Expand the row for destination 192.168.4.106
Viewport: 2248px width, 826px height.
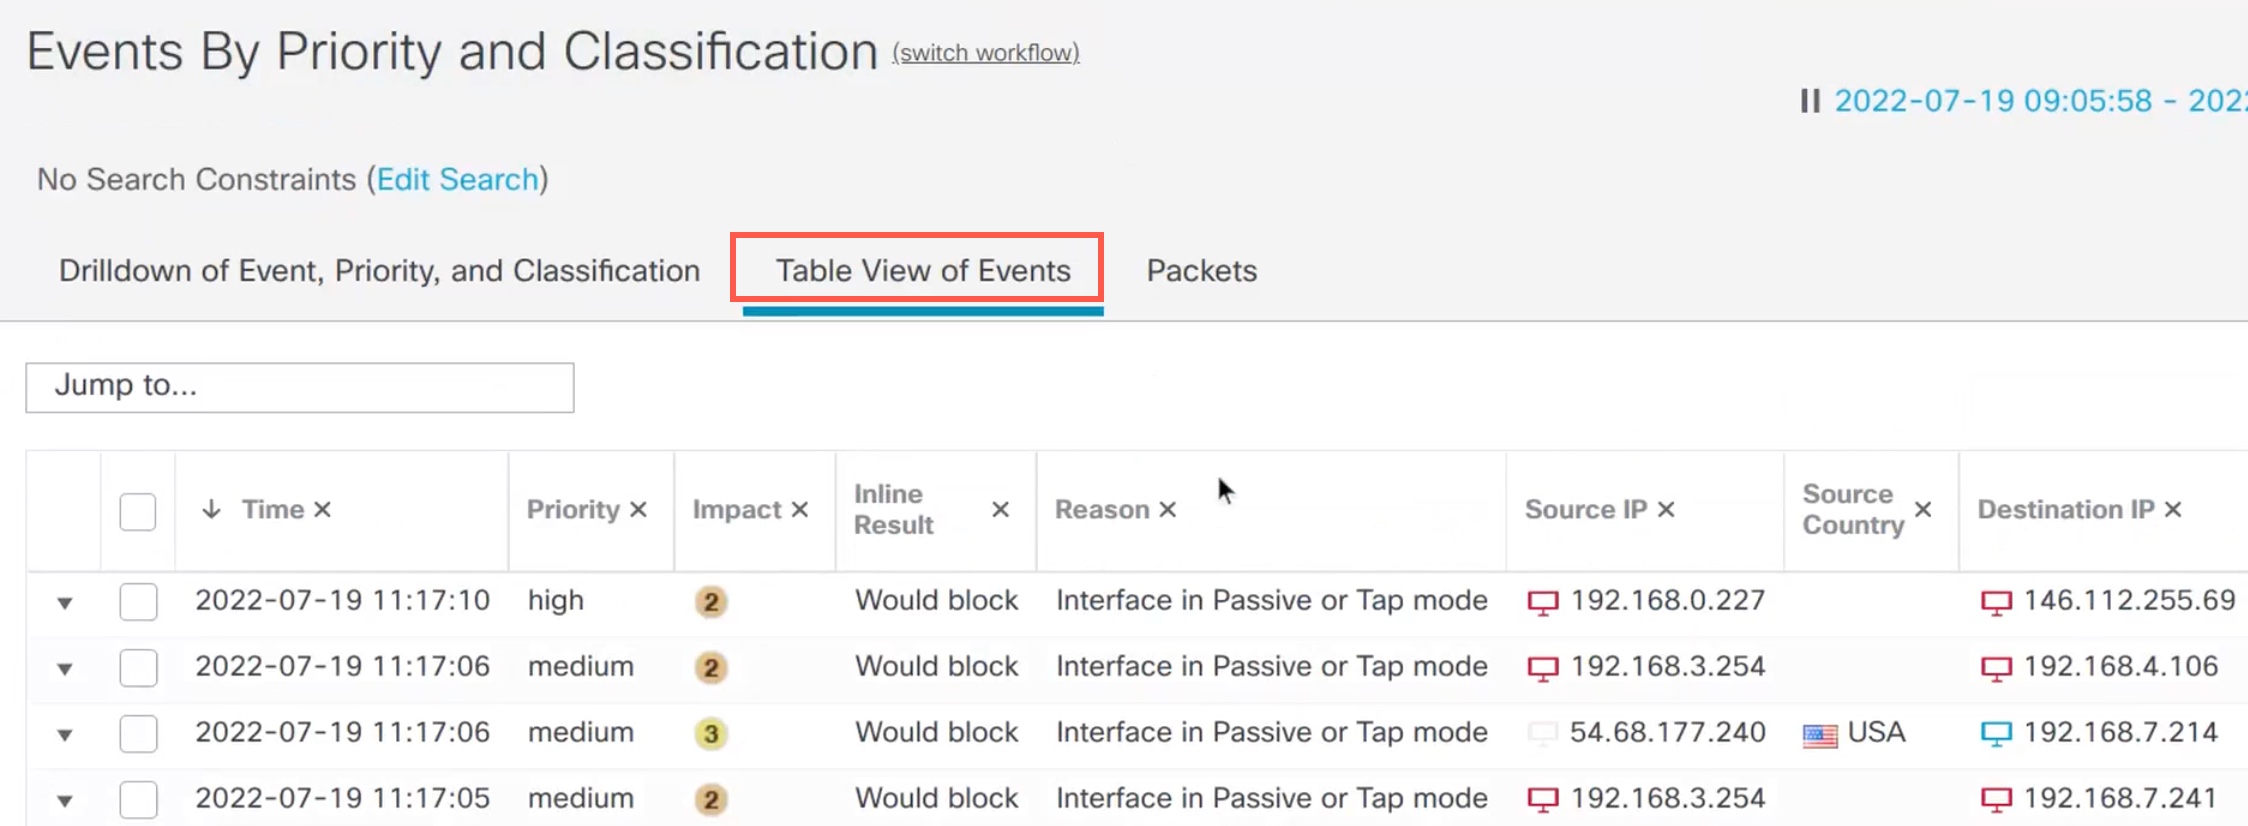(65, 669)
